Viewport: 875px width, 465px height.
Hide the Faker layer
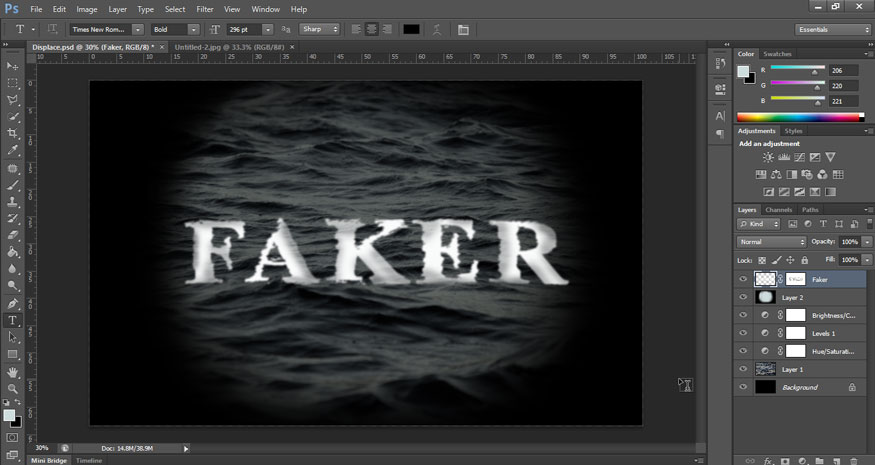pyautogui.click(x=743, y=279)
